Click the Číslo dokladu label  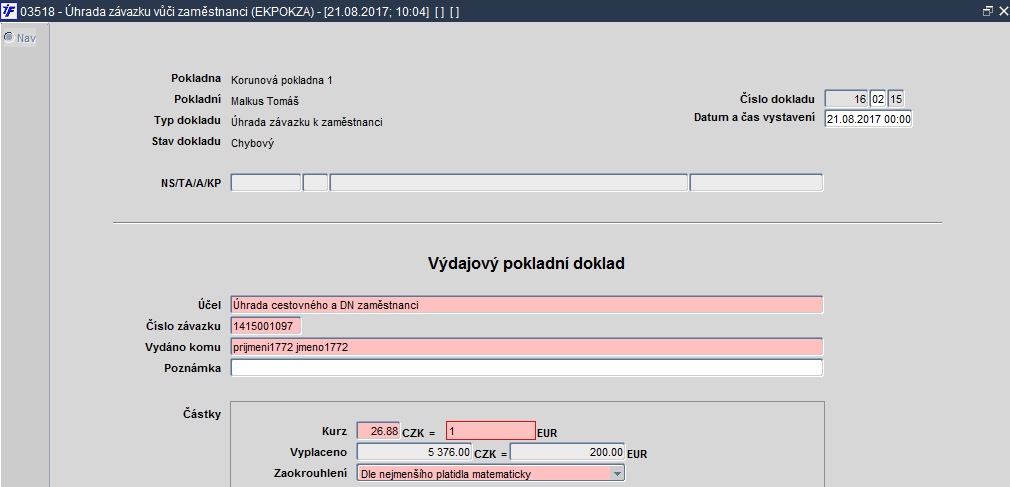(x=777, y=99)
